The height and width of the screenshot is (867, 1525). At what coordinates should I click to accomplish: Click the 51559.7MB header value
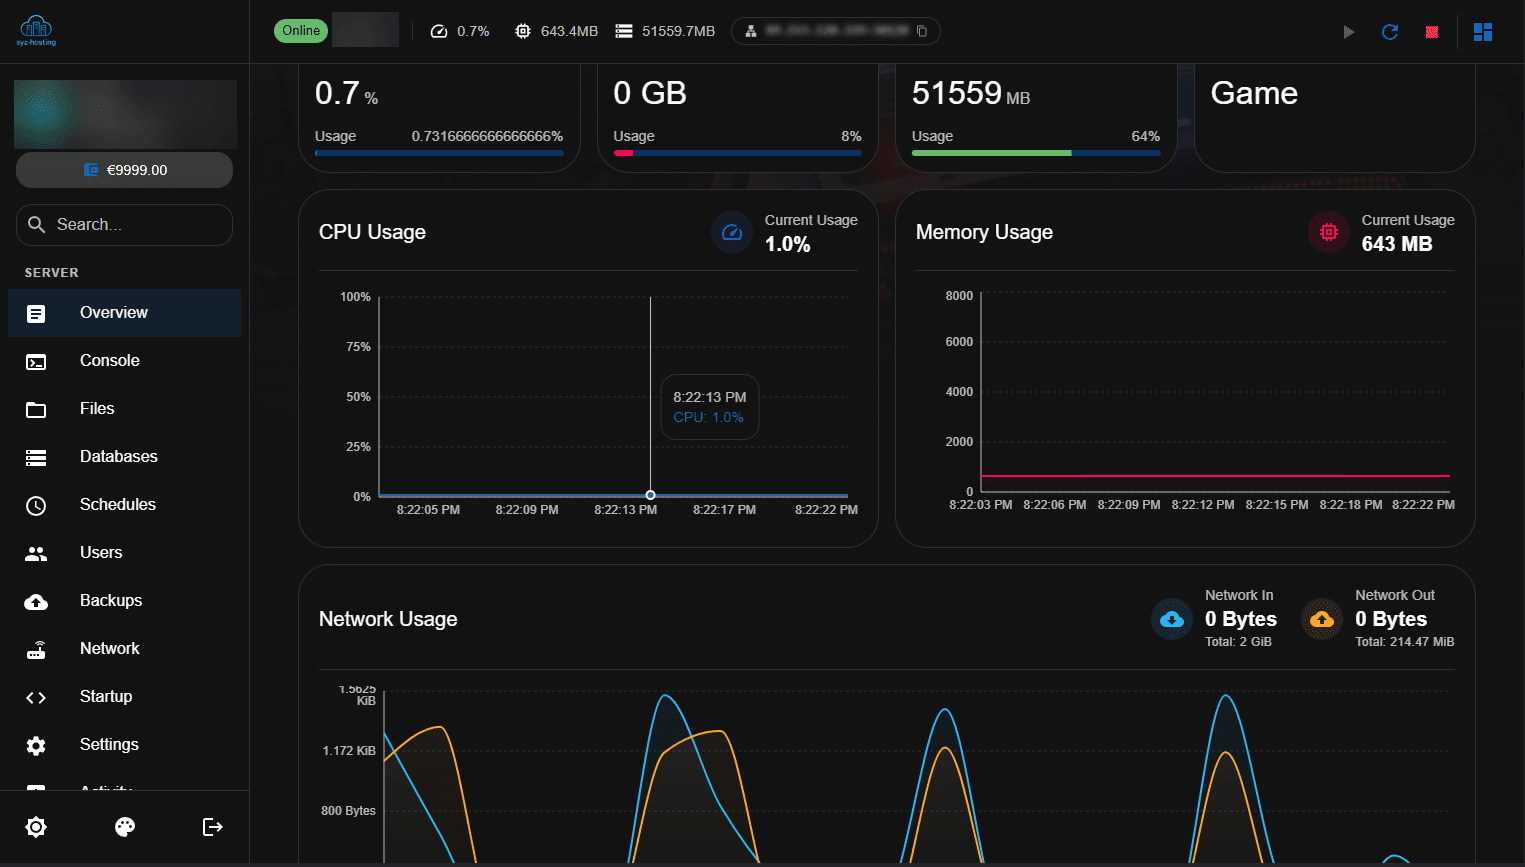click(678, 31)
